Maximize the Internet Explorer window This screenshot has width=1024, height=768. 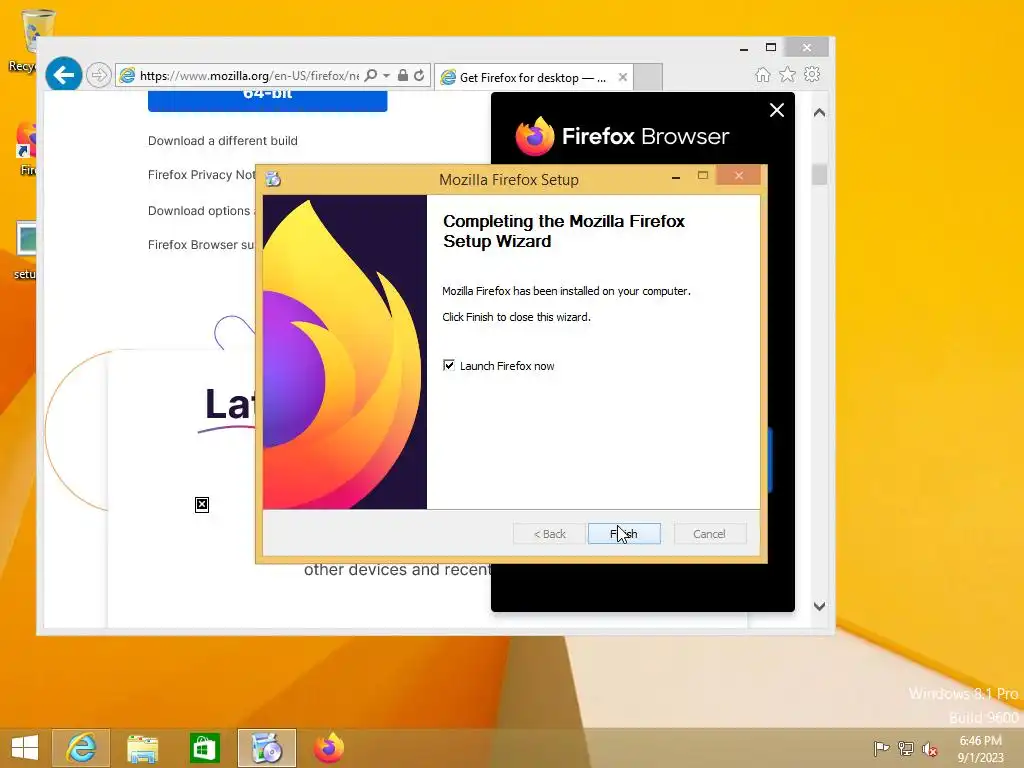771,48
